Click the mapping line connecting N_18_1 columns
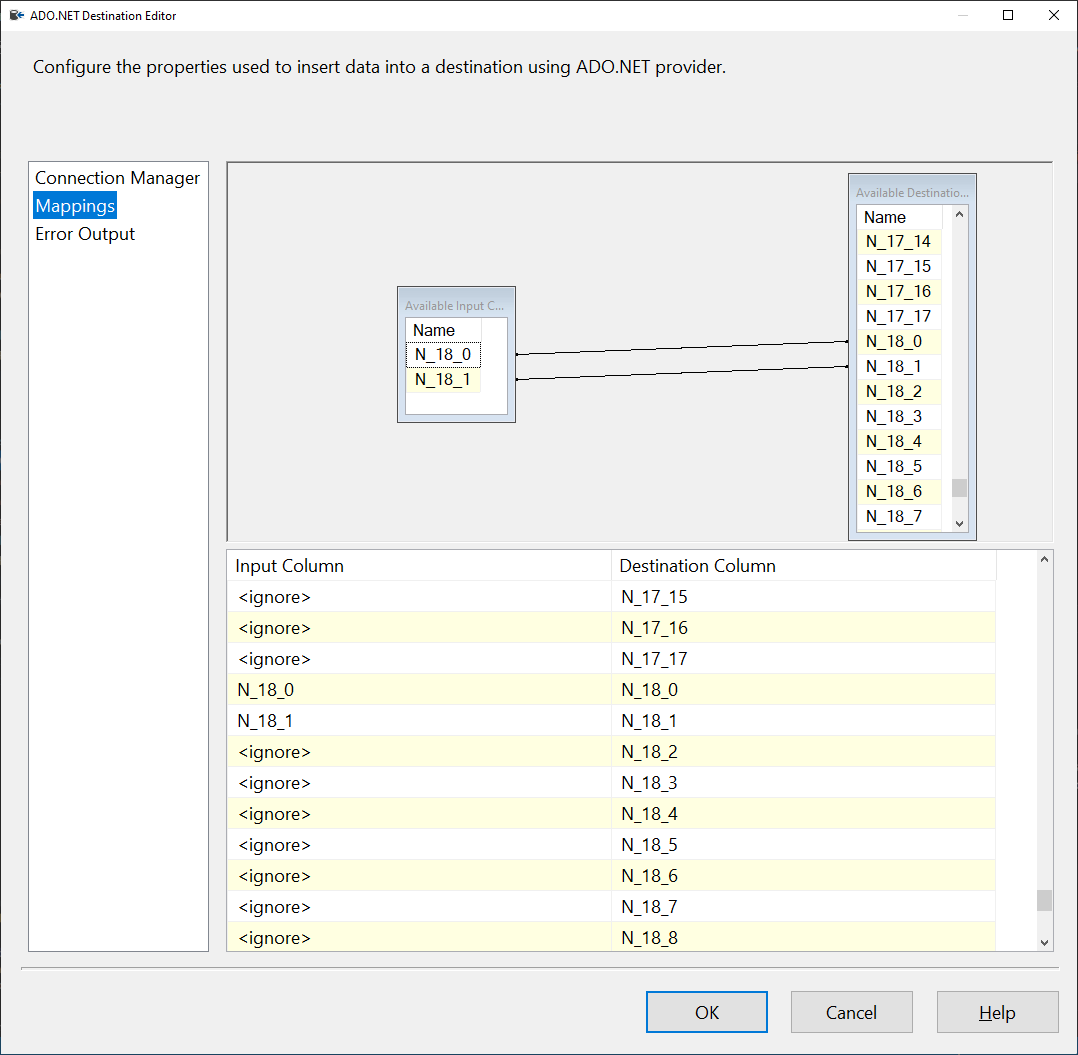 (x=681, y=373)
